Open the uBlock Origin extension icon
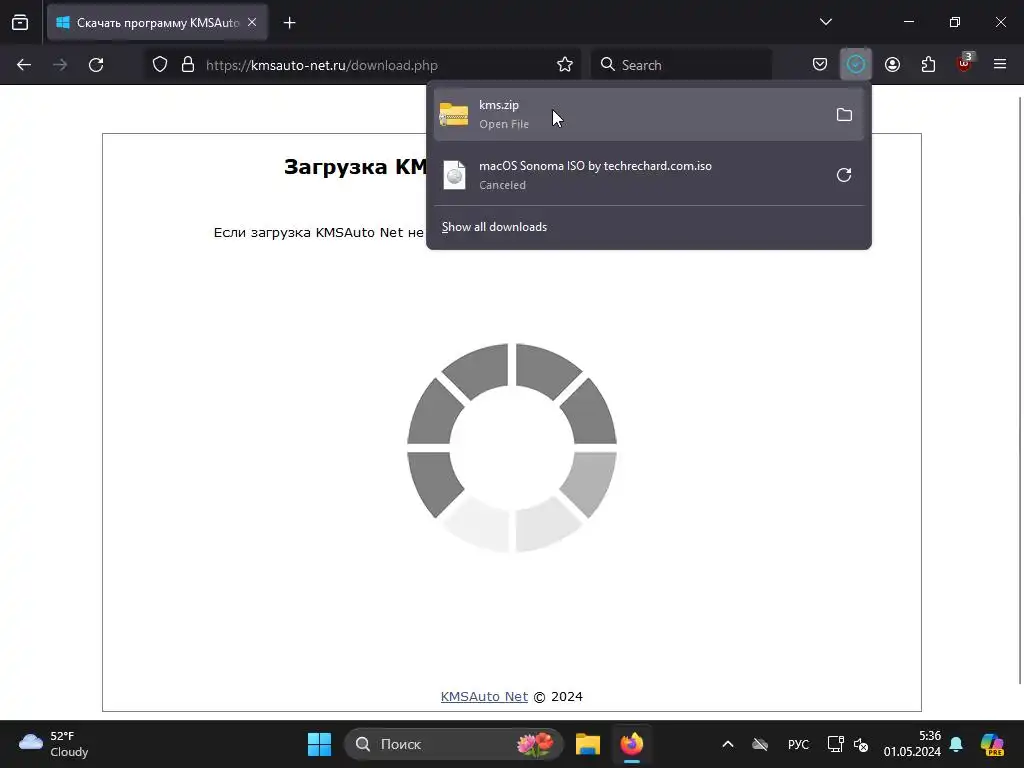 click(964, 63)
